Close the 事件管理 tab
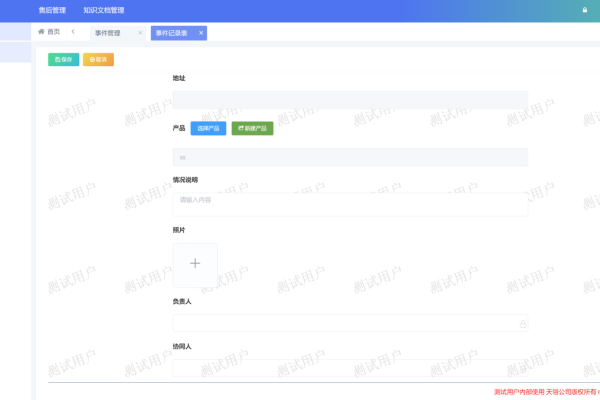 point(140,33)
